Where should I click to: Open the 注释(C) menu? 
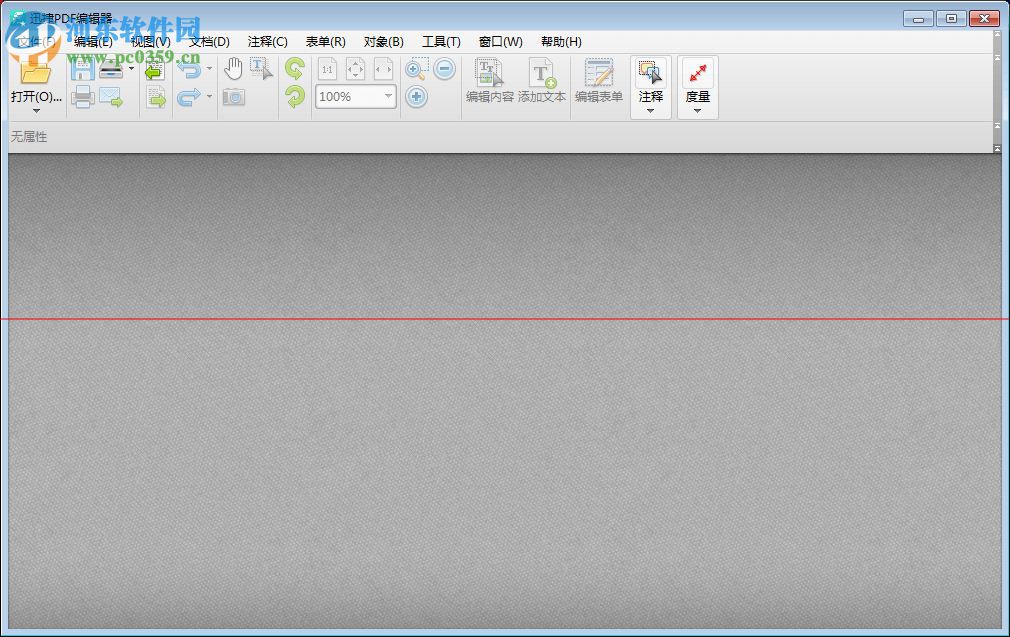click(x=267, y=42)
